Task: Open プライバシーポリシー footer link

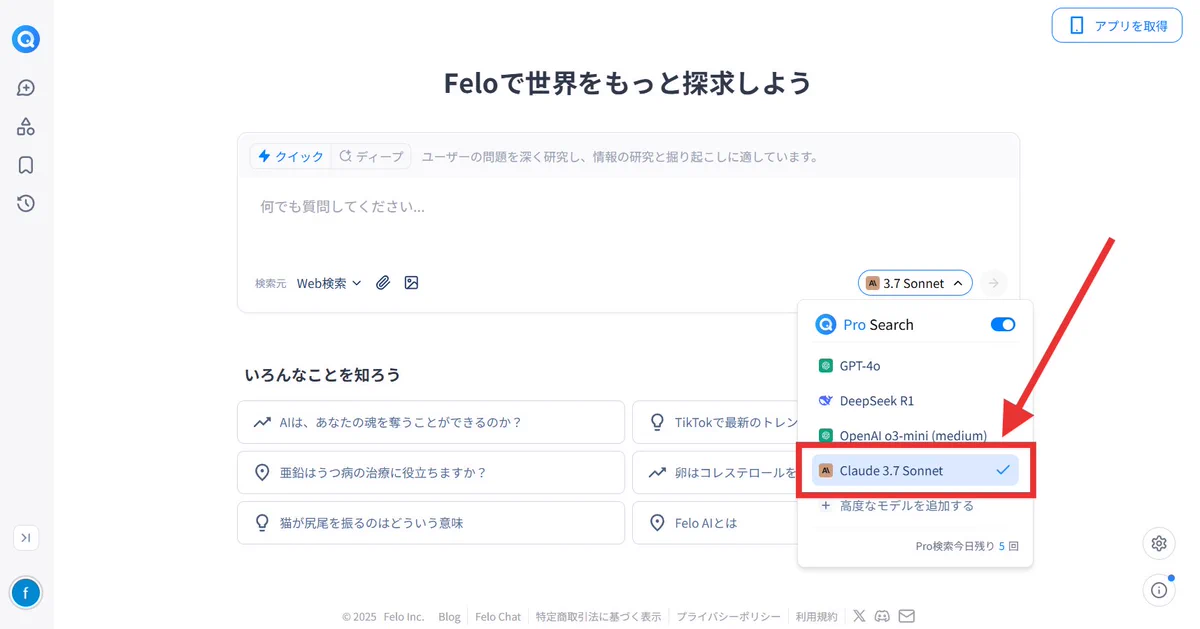Action: point(729,617)
